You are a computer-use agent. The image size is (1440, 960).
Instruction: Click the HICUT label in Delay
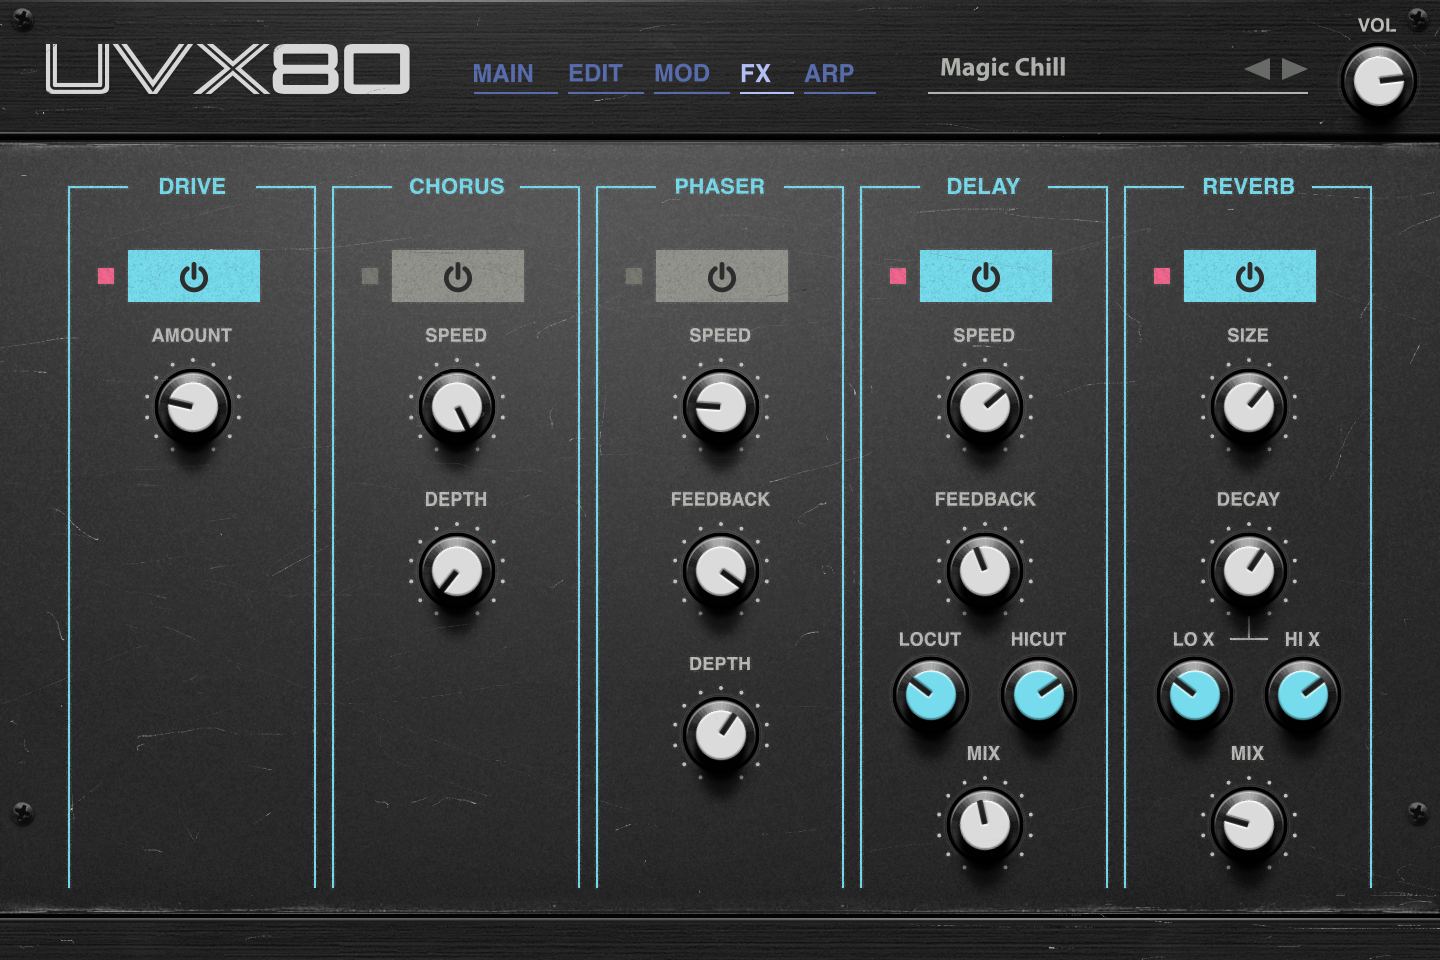pos(1038,639)
